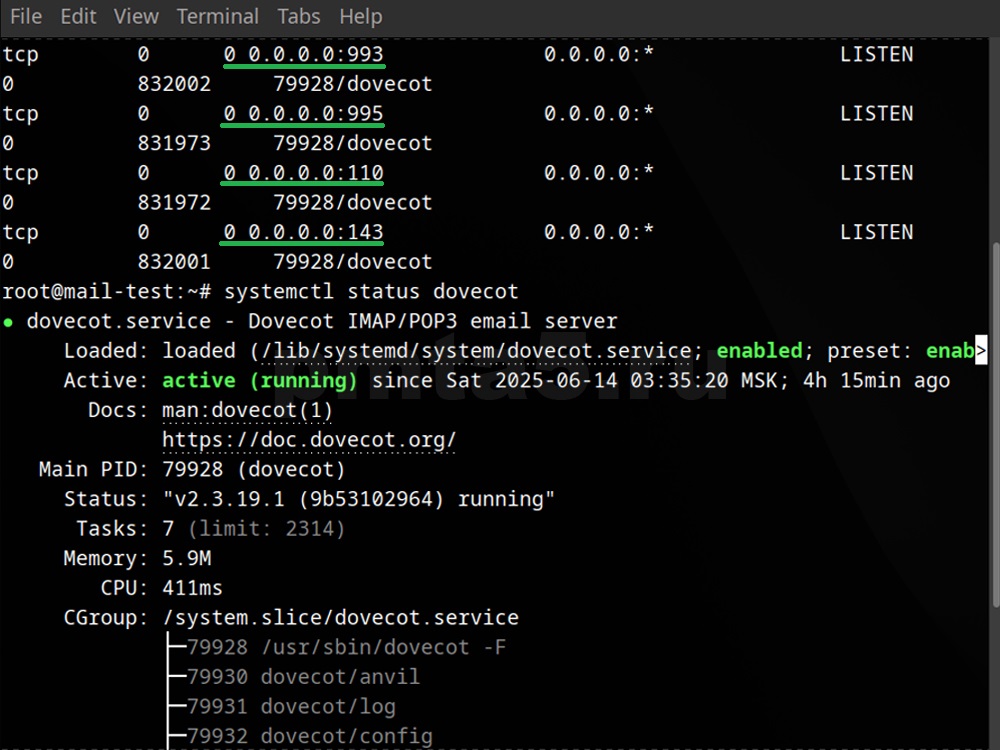
Task: Click the truncated-line '>' marker
Action: 981,351
